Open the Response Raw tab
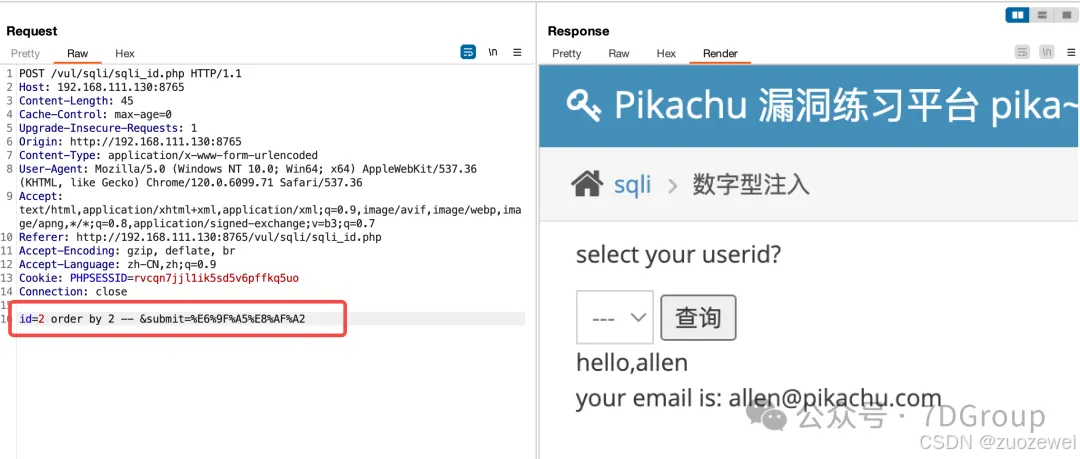This screenshot has width=1080, height=459. (619, 54)
